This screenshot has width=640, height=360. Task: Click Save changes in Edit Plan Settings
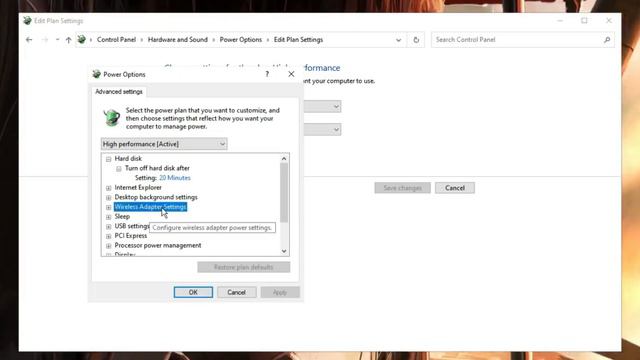(x=402, y=188)
